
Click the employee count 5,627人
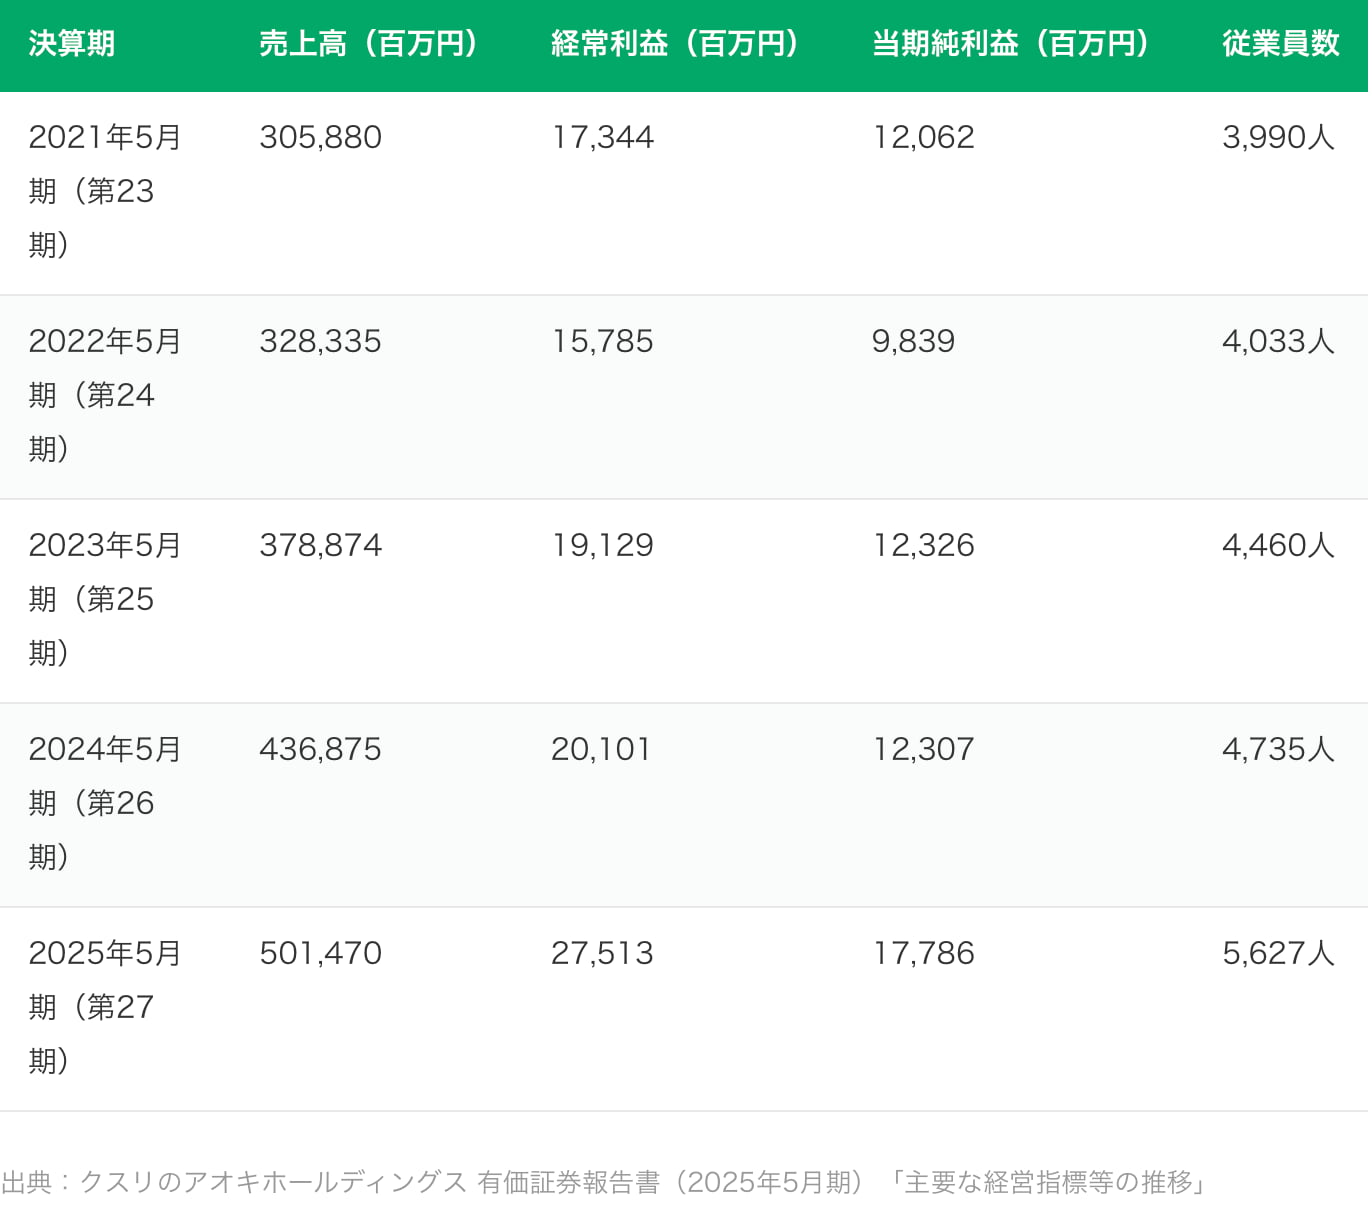click(x=1278, y=953)
